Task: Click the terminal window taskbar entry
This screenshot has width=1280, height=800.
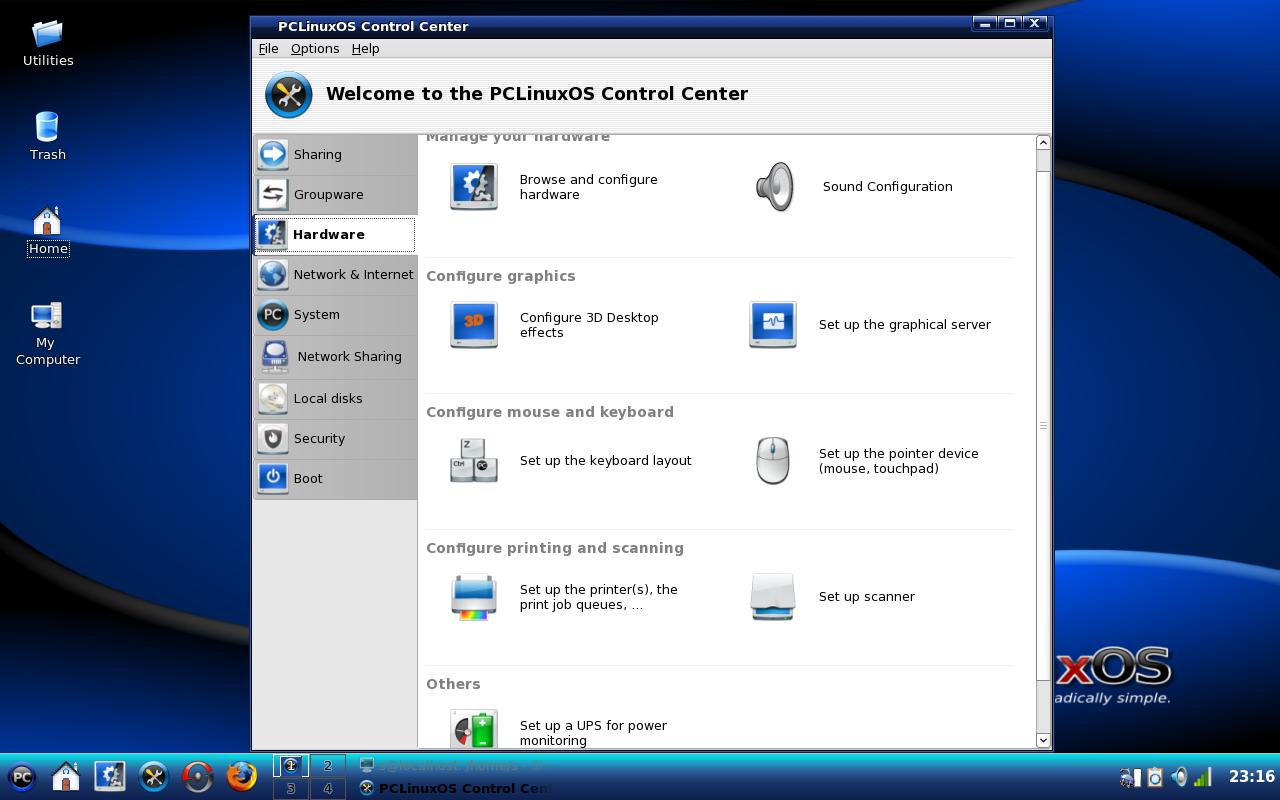Action: click(x=453, y=765)
